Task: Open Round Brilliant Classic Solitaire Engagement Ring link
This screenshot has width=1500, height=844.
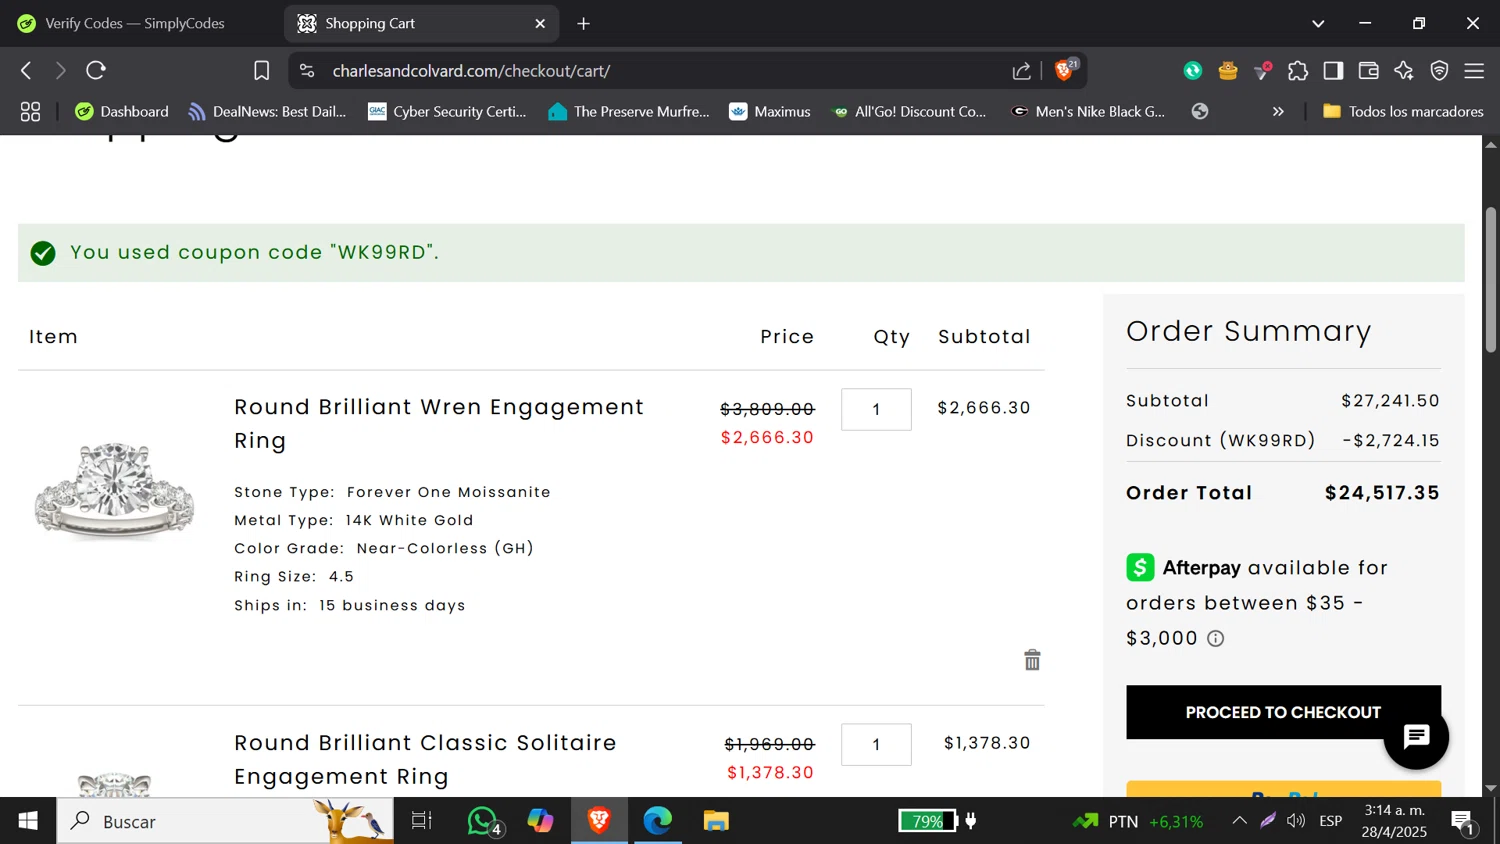Action: pos(425,760)
